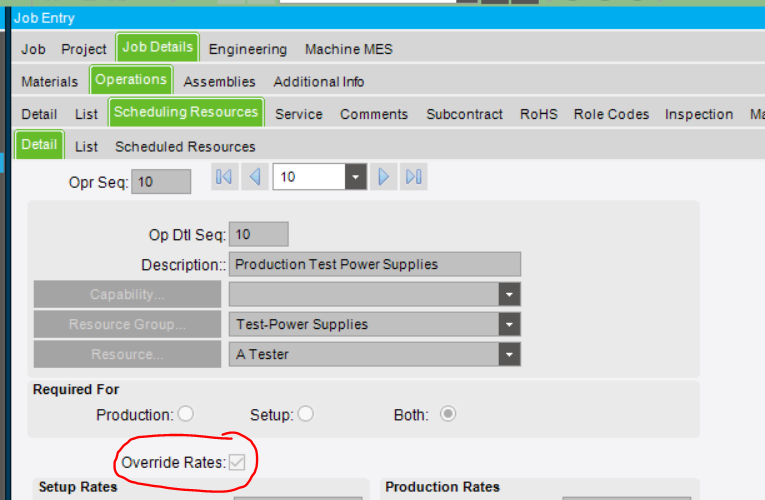Select the Operations tab

tap(131, 80)
